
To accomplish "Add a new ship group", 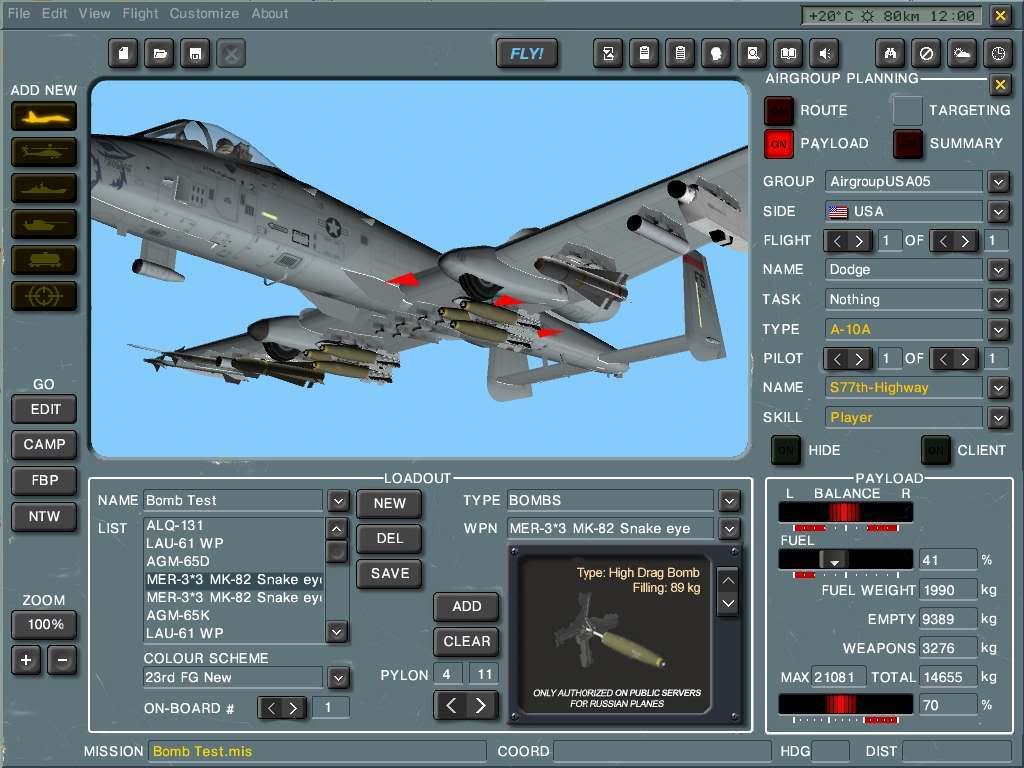I will coord(44,188).
